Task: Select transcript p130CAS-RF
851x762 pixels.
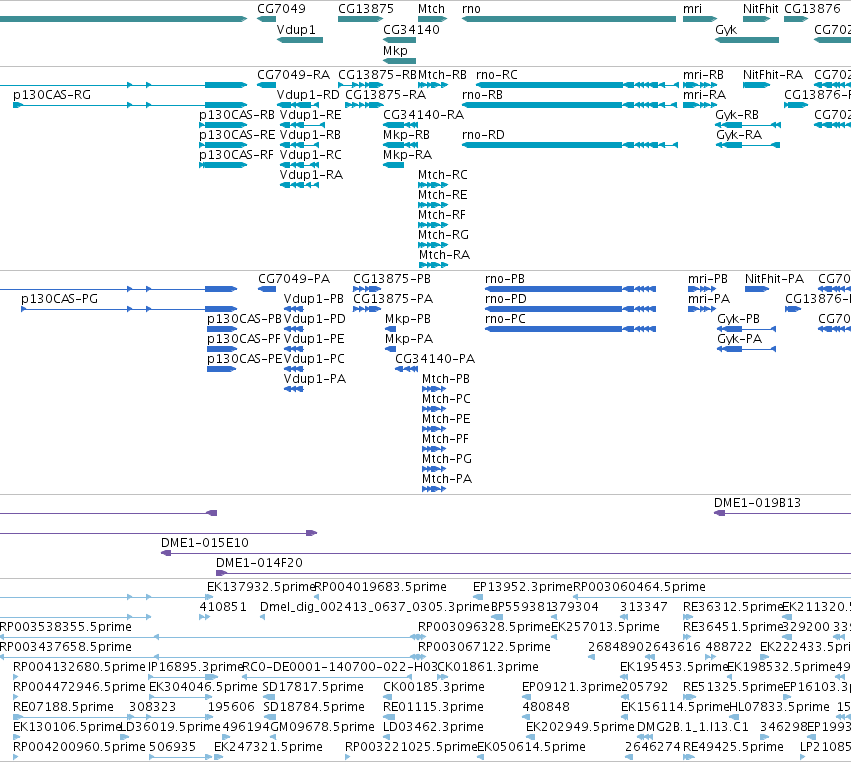Action: pos(236,155)
